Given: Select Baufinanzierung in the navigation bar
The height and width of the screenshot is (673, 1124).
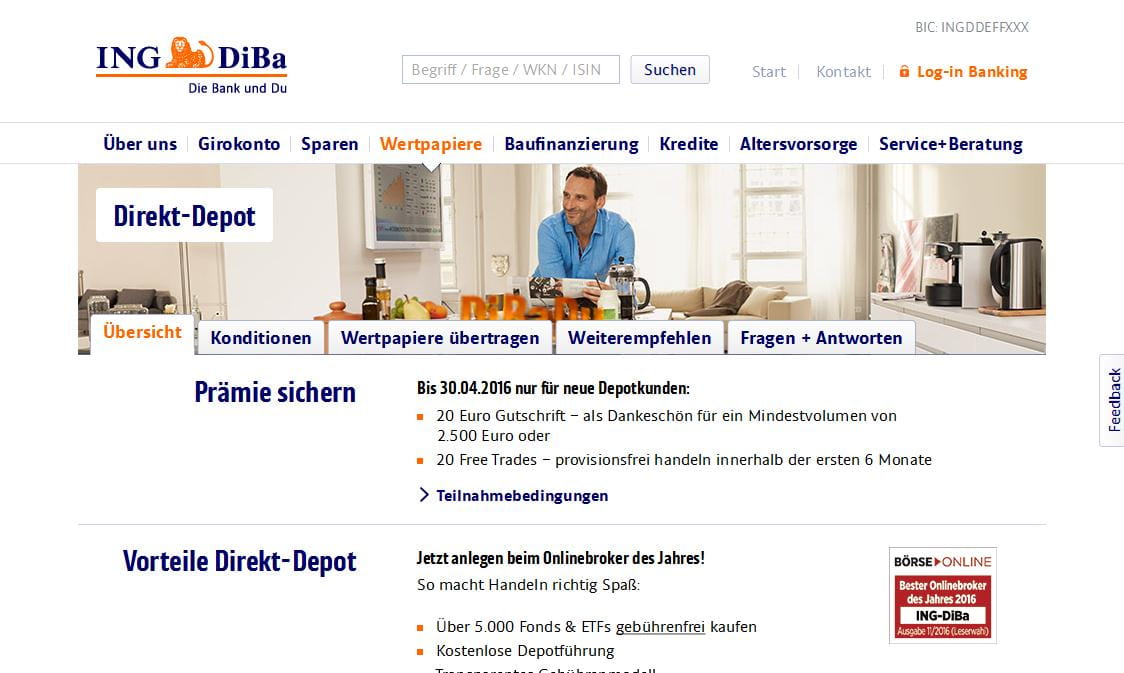Looking at the screenshot, I should click(571, 144).
